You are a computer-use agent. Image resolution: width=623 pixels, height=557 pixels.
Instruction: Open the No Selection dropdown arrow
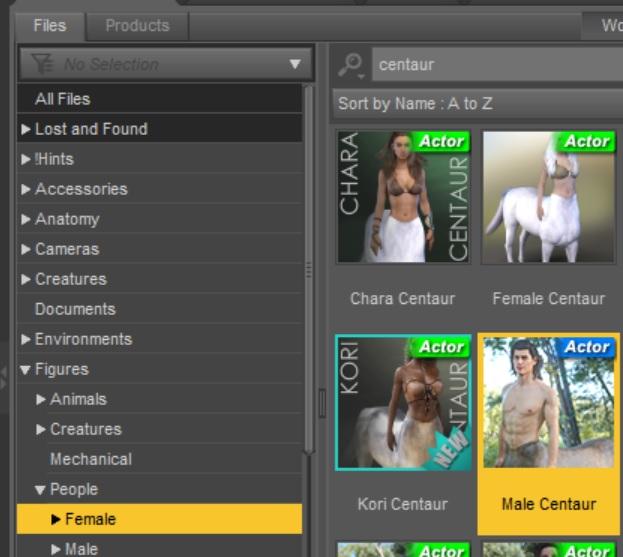(x=295, y=64)
